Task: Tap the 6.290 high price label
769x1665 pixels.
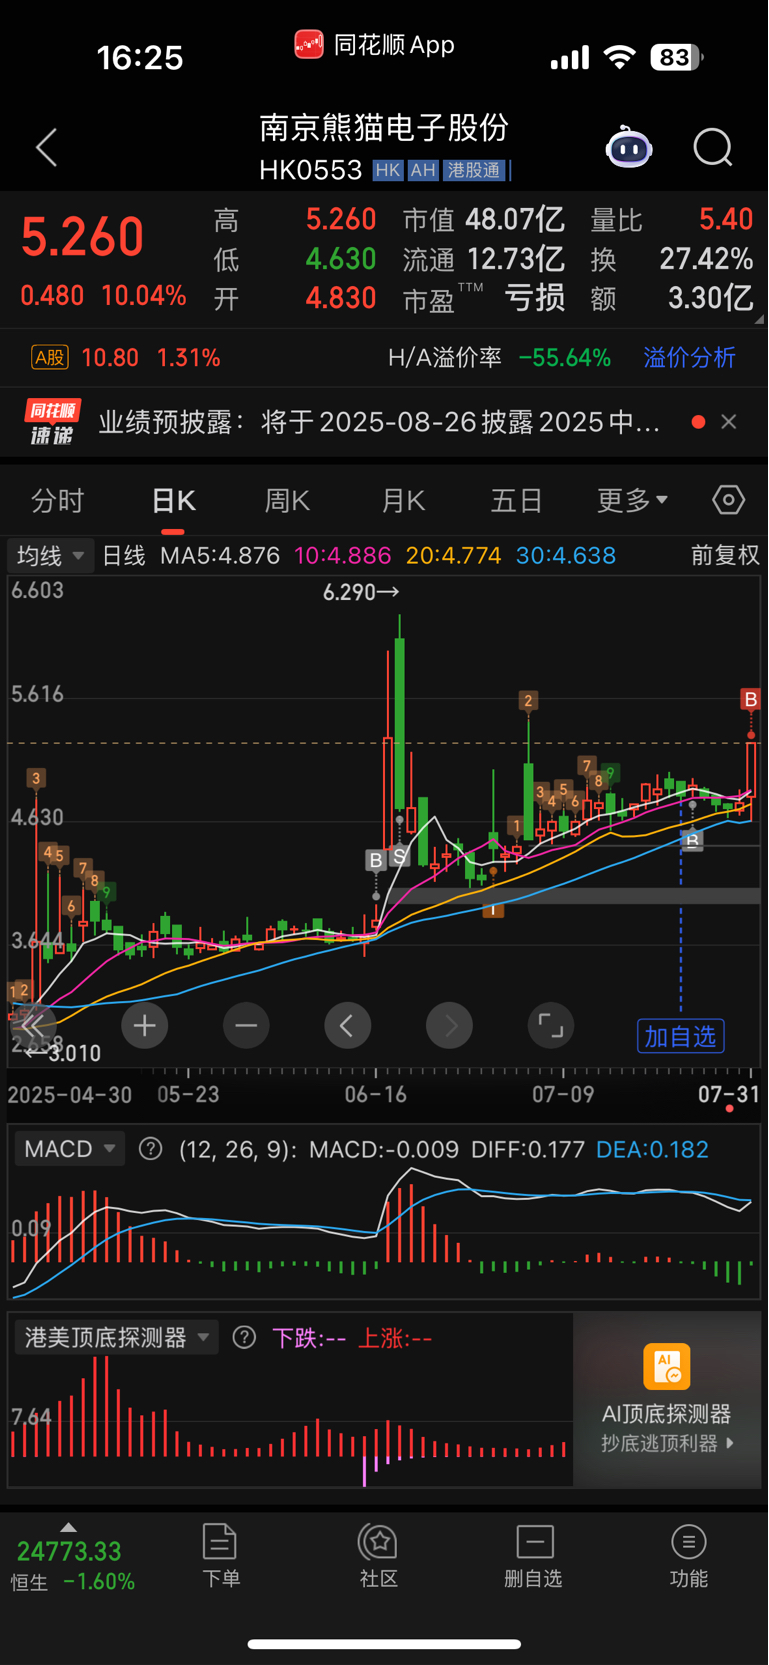Action: coord(361,593)
